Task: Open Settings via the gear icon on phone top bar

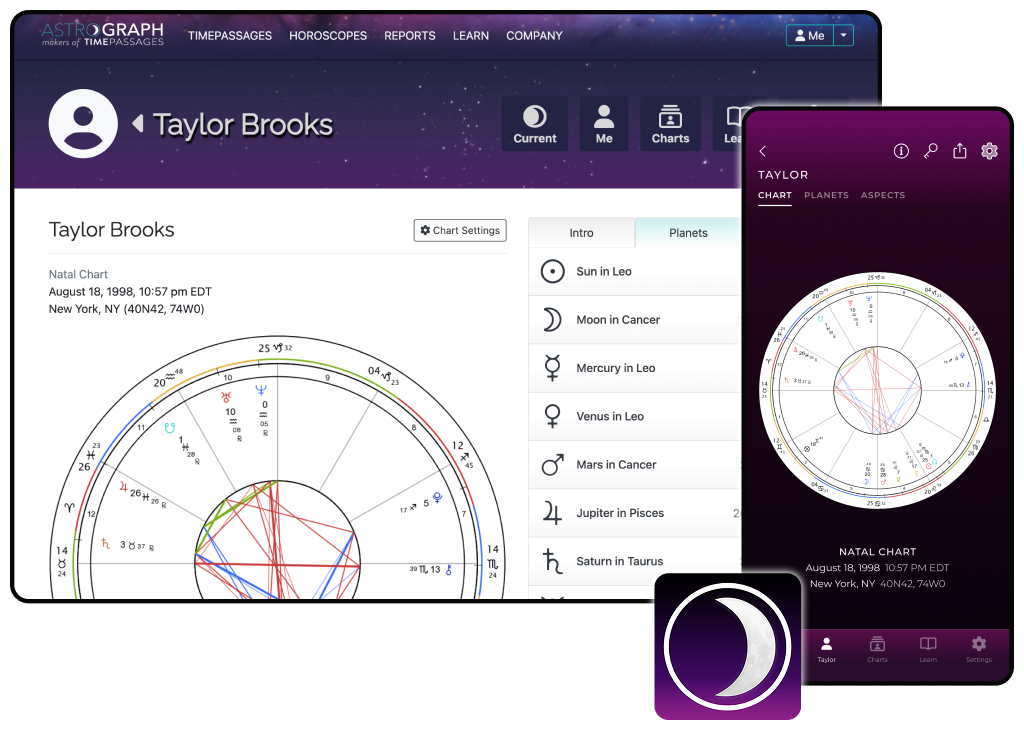Action: coord(989,150)
